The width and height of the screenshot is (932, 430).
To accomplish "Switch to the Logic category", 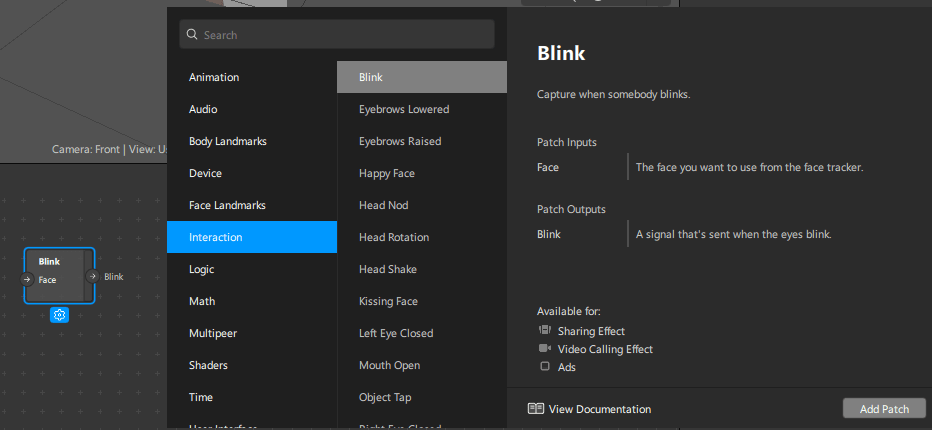I will click(201, 269).
